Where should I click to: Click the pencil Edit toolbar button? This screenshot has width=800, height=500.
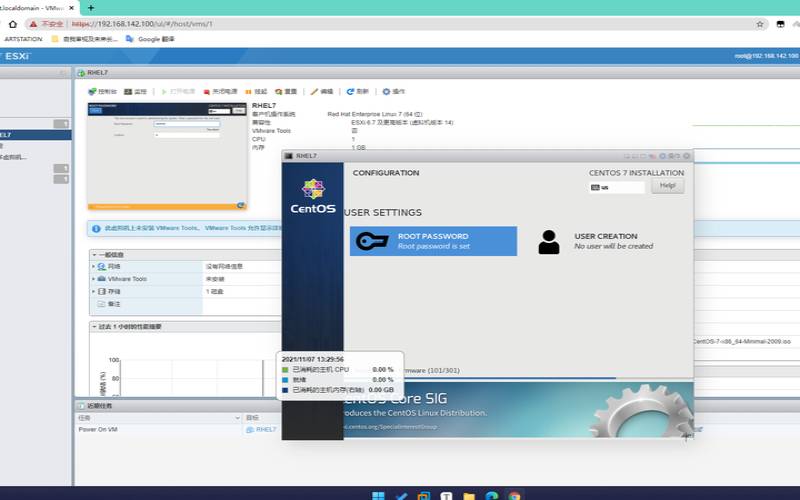(x=322, y=91)
